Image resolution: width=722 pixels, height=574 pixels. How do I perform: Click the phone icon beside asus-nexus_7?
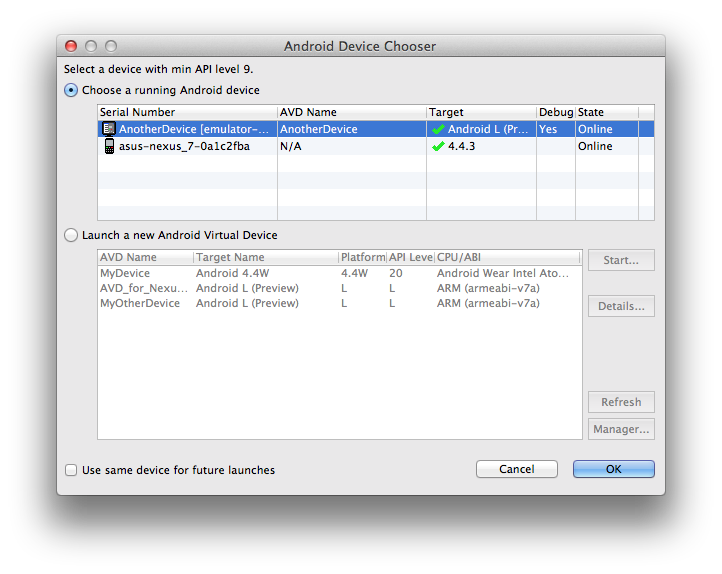[109, 146]
